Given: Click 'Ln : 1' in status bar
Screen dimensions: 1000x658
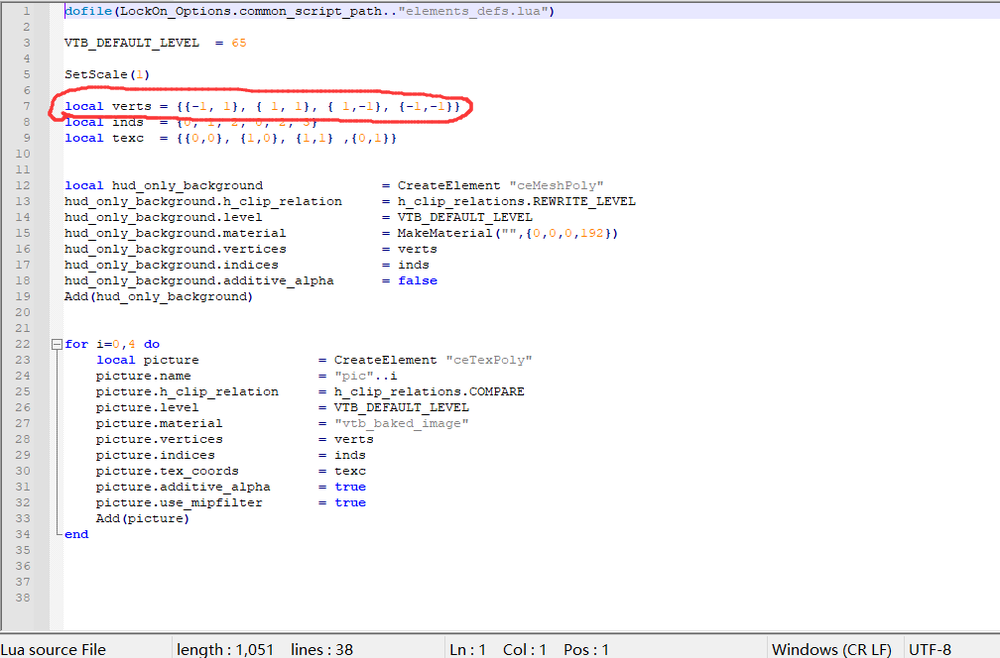Looking at the screenshot, I should click(467, 649).
